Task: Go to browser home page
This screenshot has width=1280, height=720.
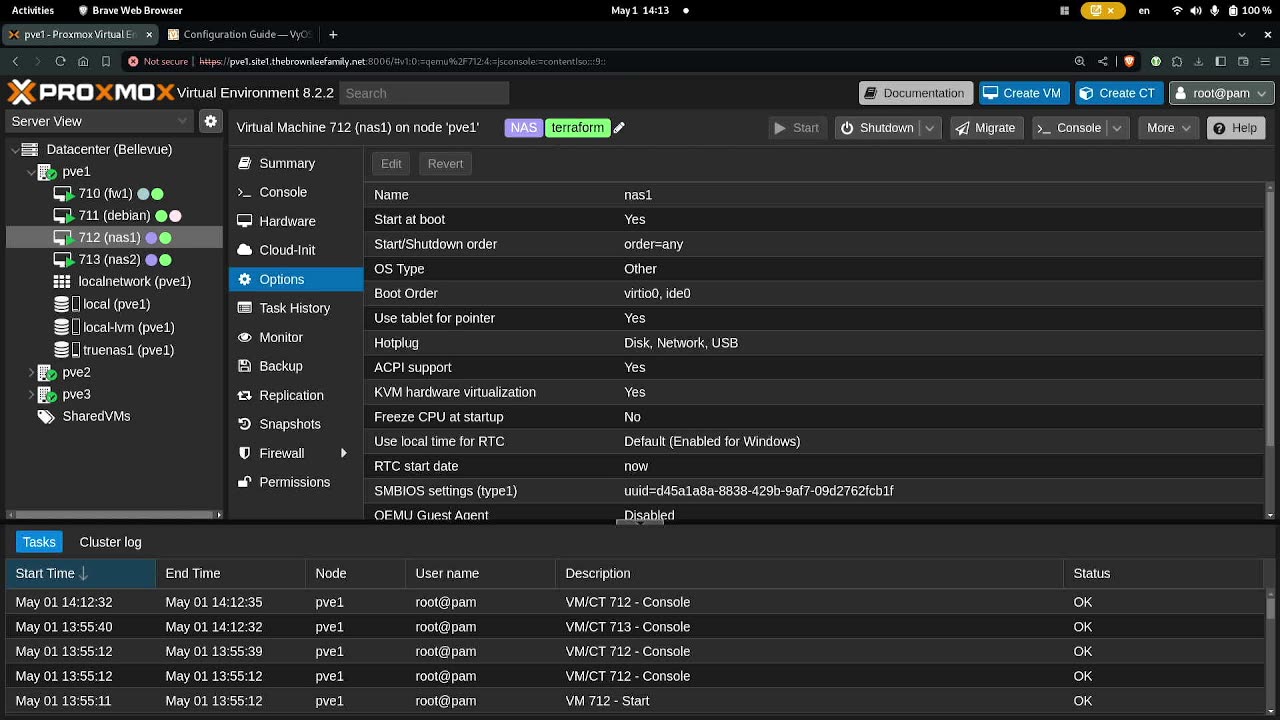Action: coord(83,61)
